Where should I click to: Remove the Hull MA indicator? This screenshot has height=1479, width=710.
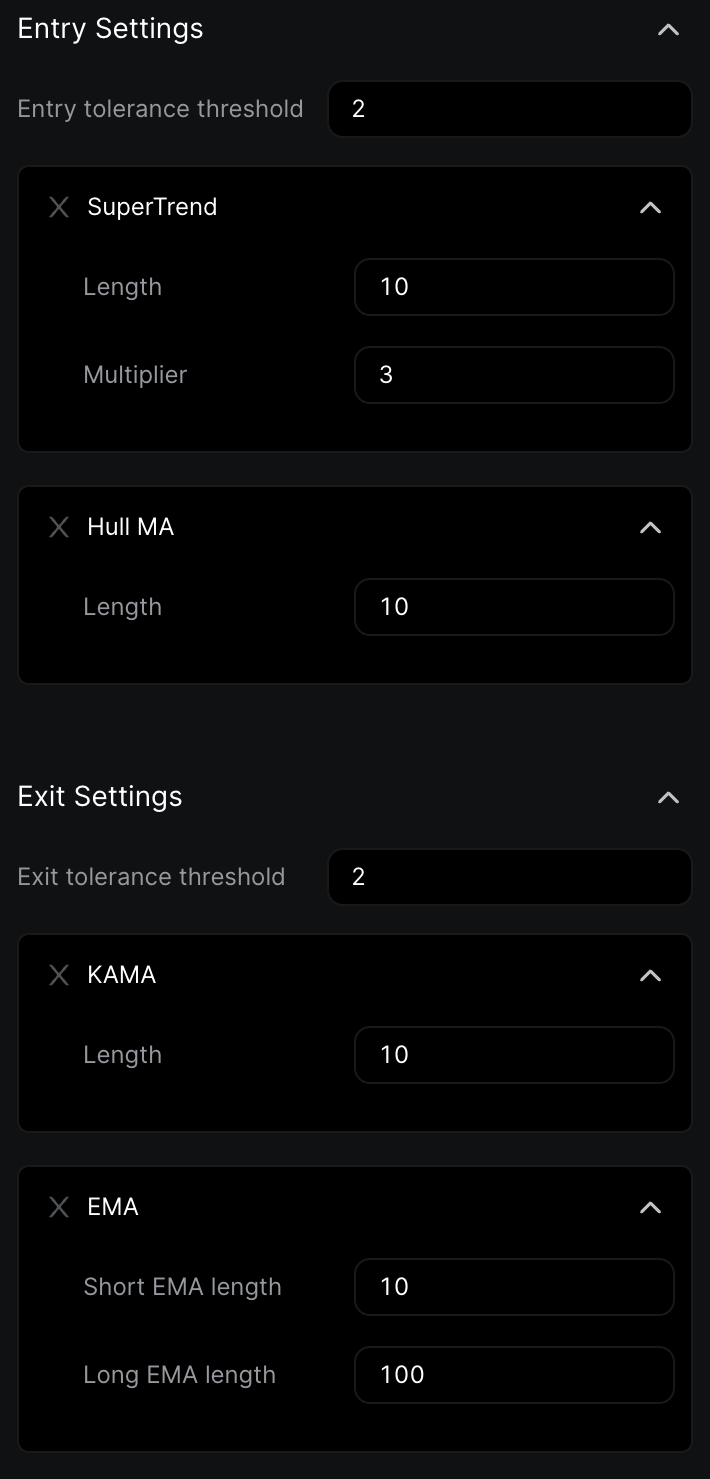59,527
